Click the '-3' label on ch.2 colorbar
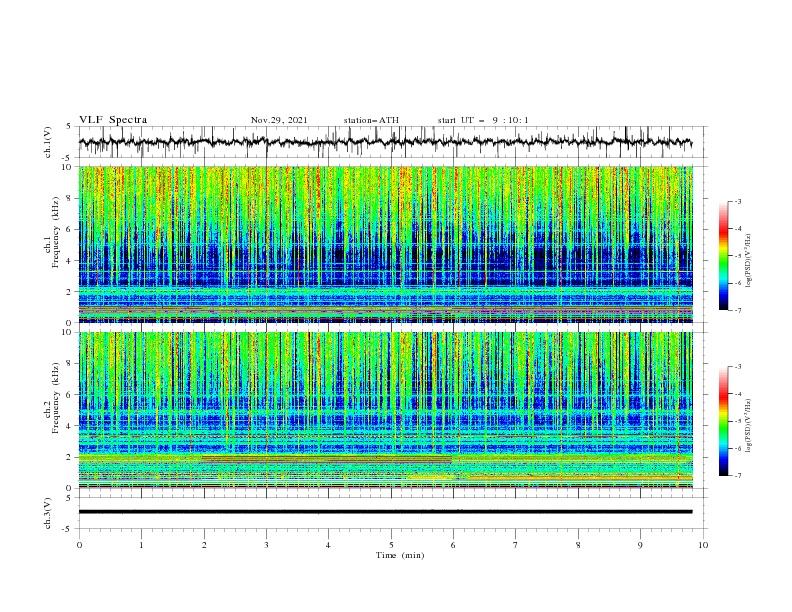Screen dimensions: 792x612 [x=737, y=367]
